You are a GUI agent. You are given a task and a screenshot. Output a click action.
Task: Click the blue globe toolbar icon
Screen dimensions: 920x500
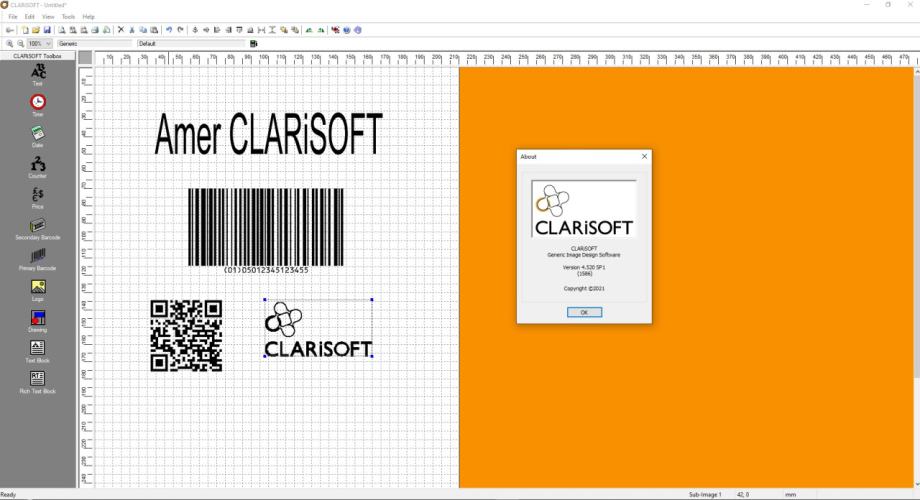[x=347, y=30]
